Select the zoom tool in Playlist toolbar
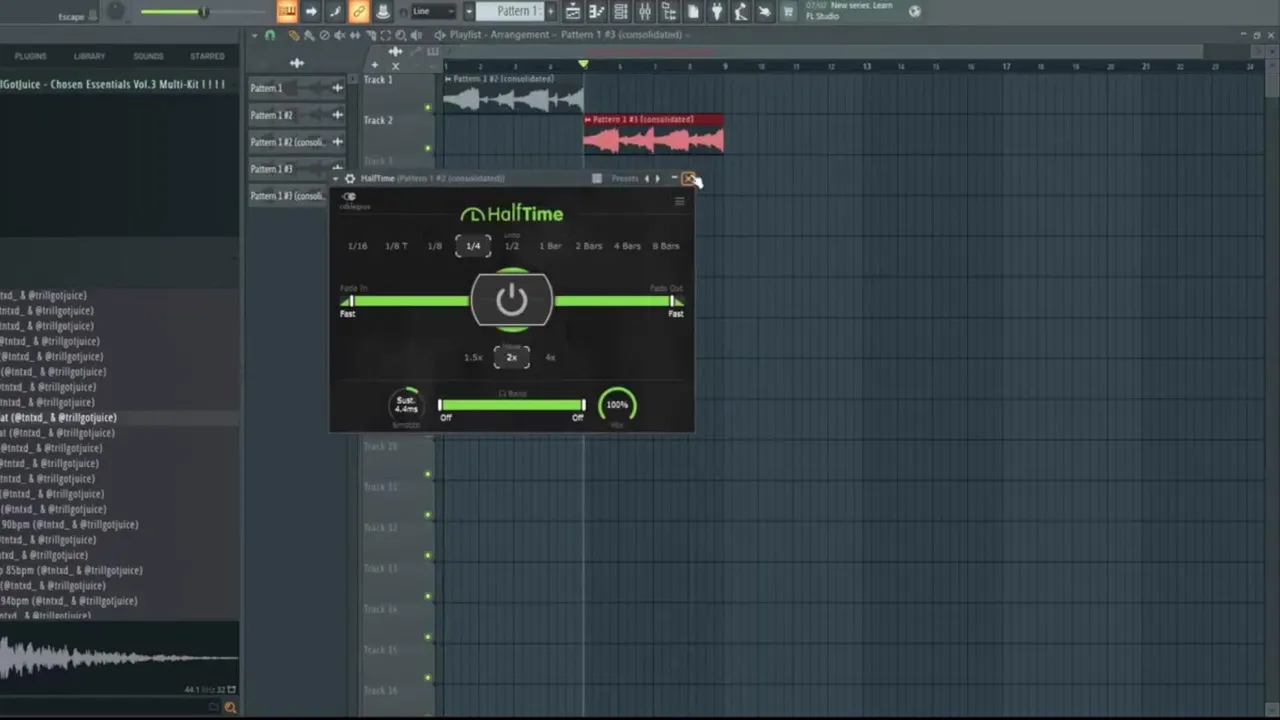The height and width of the screenshot is (720, 1280). [x=400, y=35]
